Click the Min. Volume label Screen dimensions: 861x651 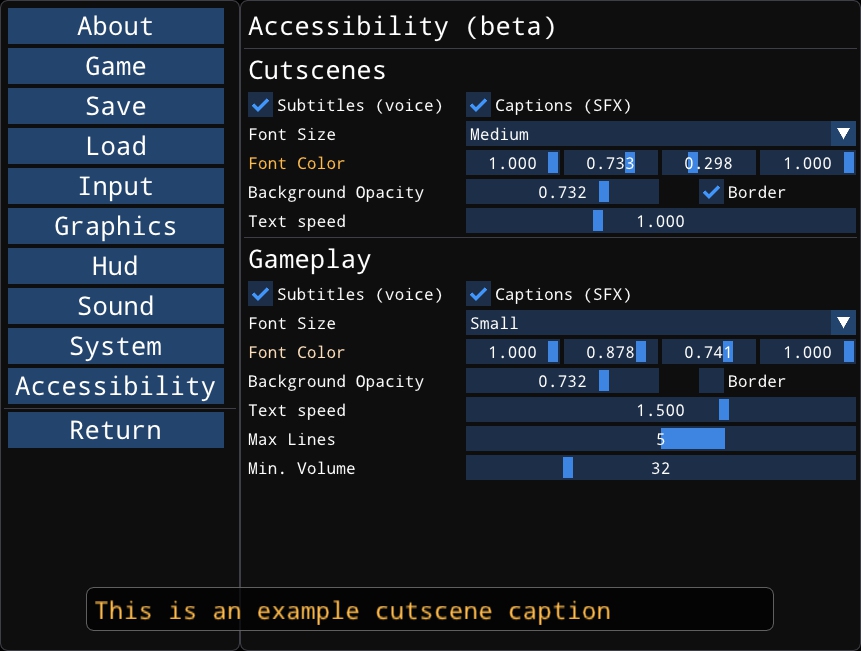click(x=301, y=468)
